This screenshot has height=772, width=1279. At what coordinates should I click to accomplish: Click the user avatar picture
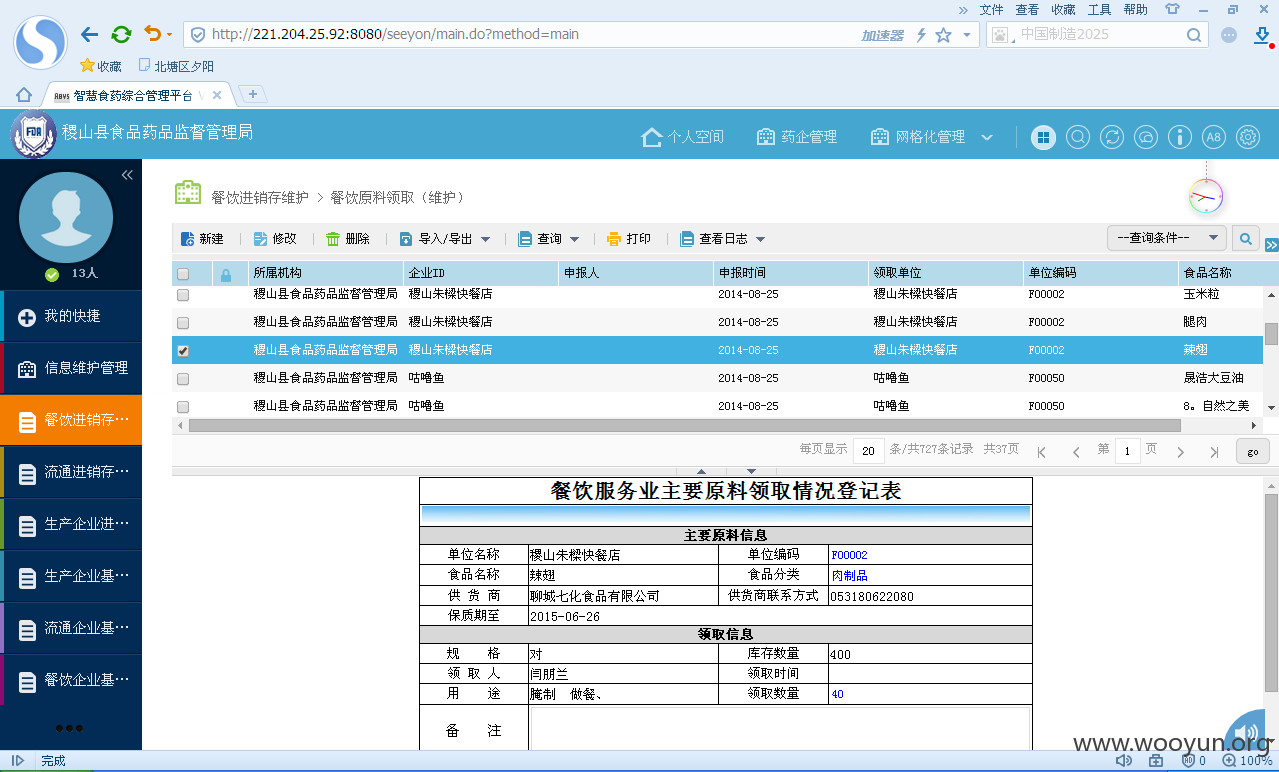click(65, 217)
